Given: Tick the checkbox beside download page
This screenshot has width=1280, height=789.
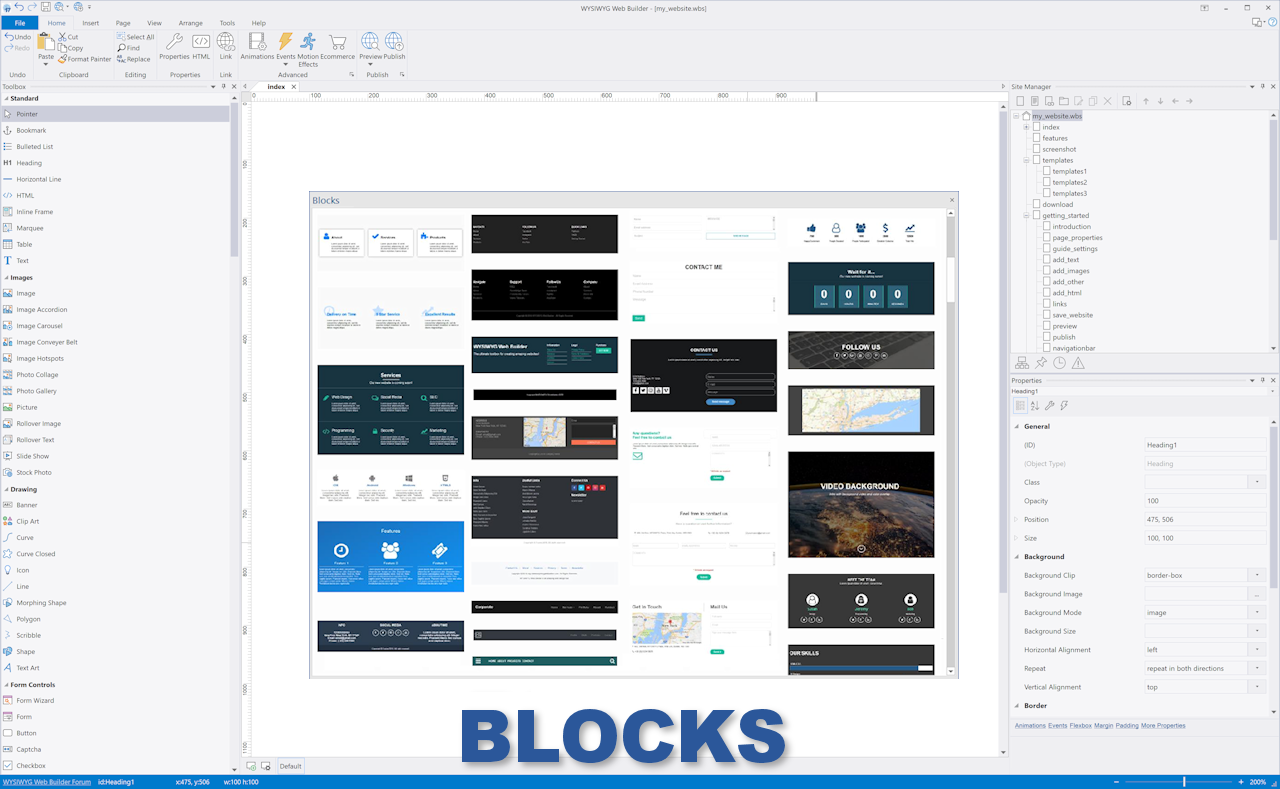Looking at the screenshot, I should pyautogui.click(x=1036, y=204).
